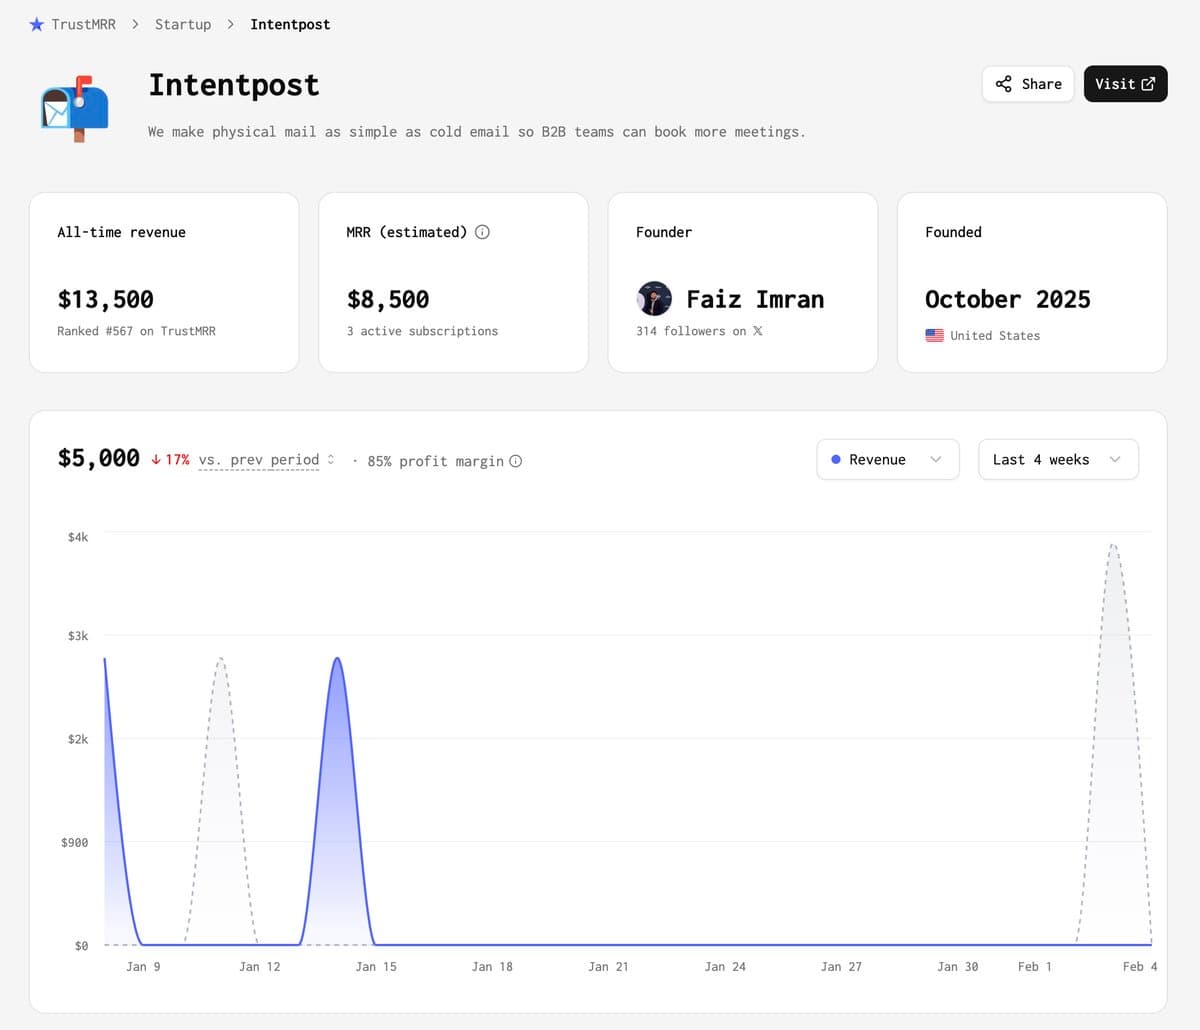Open founder Faiz Imran's profile
This screenshot has width=1200, height=1030.
(755, 299)
